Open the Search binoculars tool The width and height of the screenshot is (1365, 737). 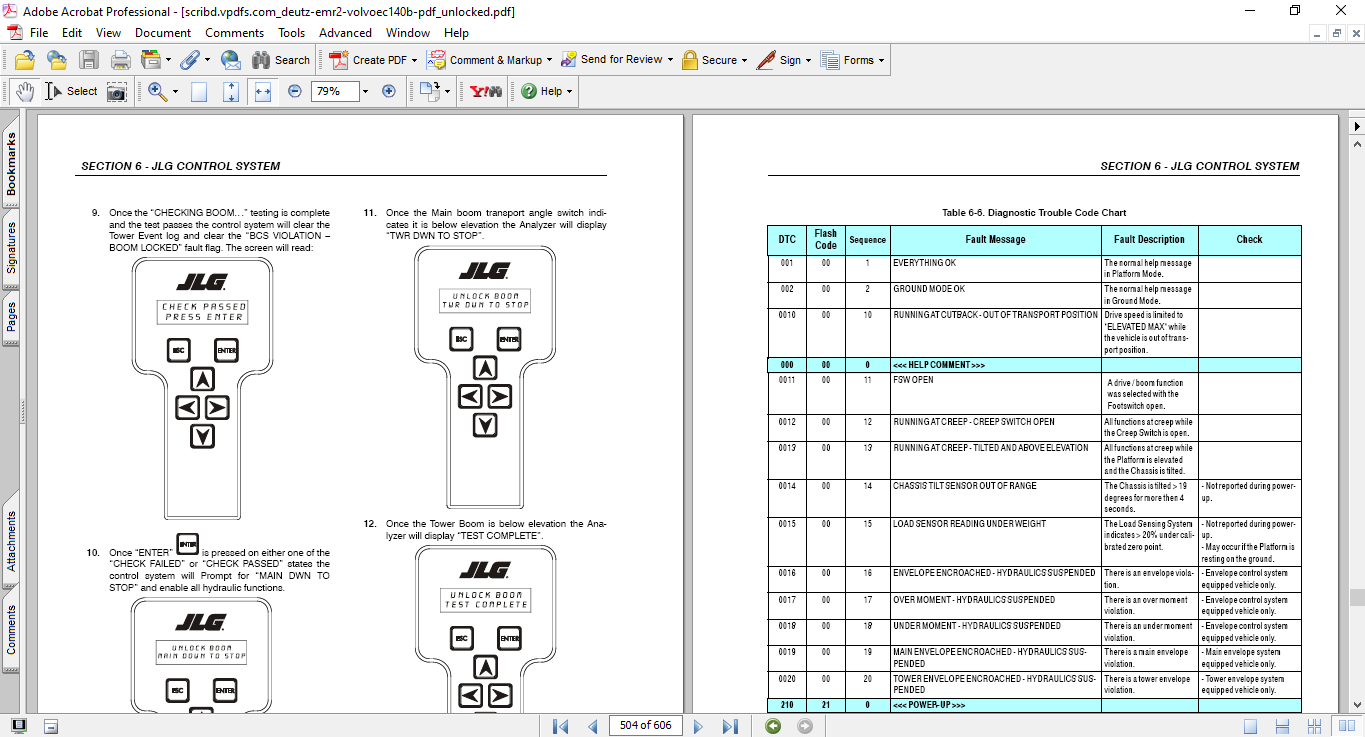pos(280,60)
